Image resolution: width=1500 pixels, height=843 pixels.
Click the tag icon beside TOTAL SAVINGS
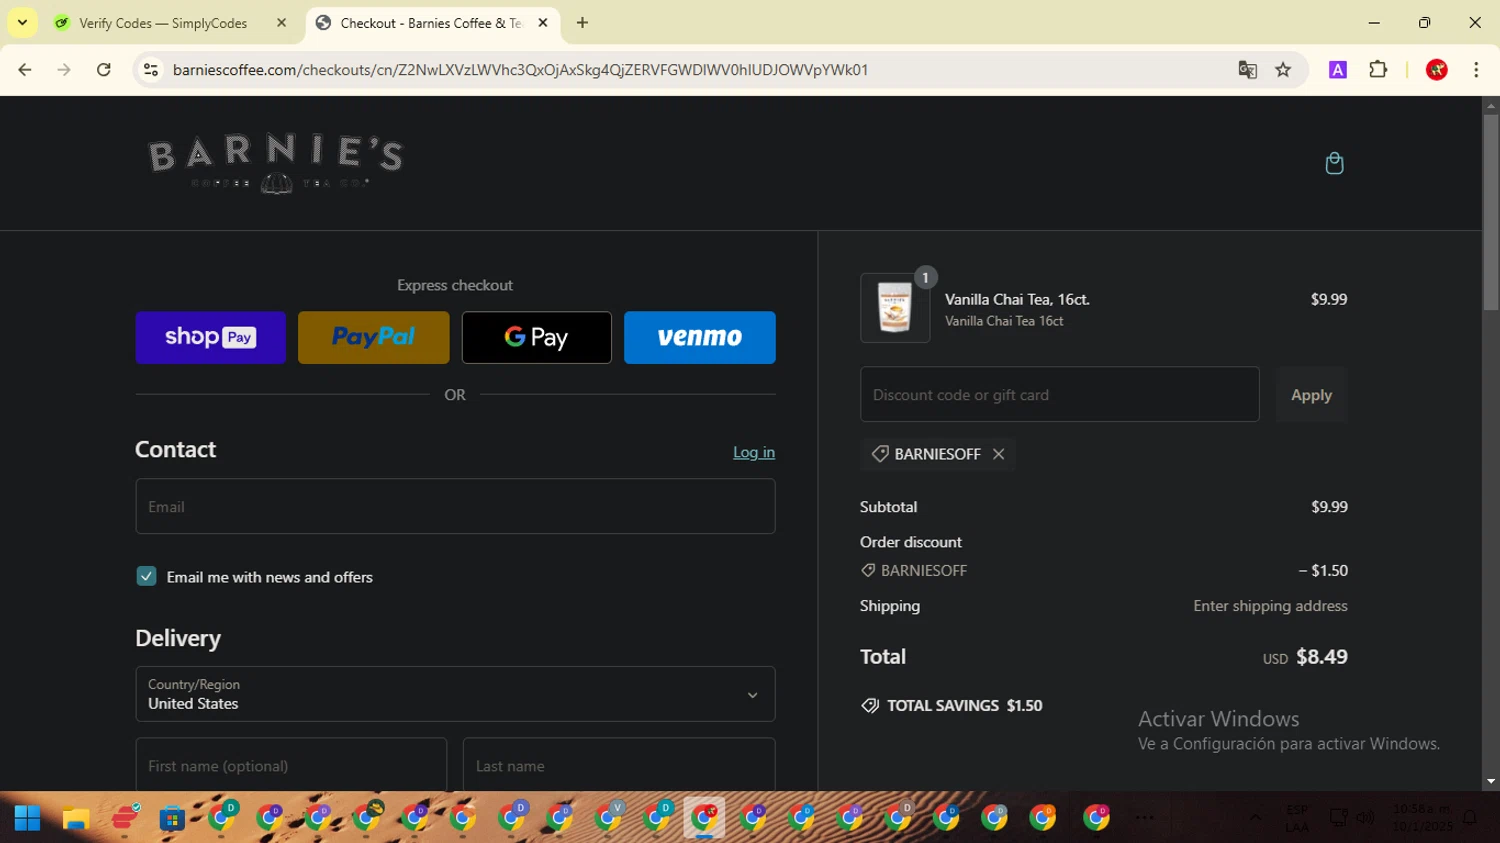coord(870,706)
